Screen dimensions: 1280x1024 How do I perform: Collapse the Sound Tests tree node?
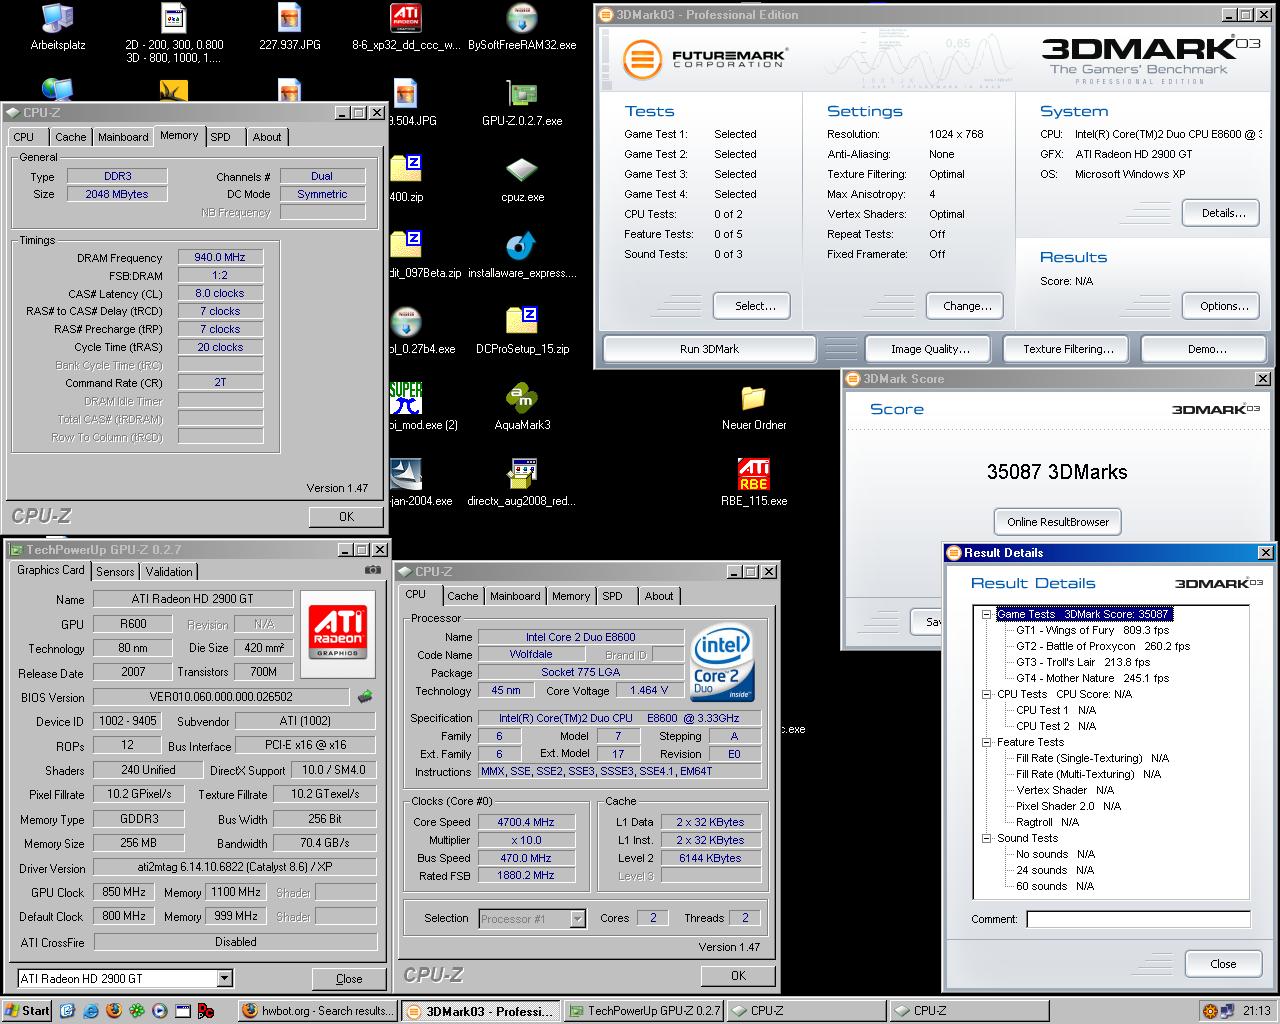(x=986, y=838)
